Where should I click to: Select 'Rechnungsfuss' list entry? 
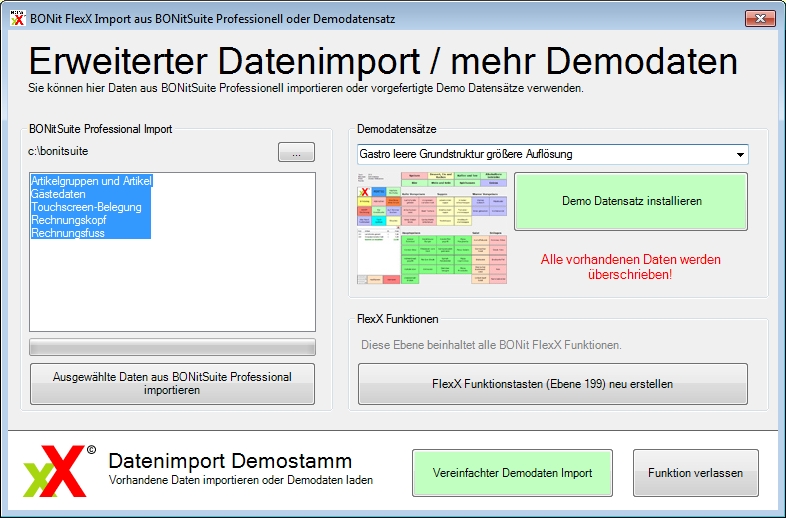tap(68, 233)
